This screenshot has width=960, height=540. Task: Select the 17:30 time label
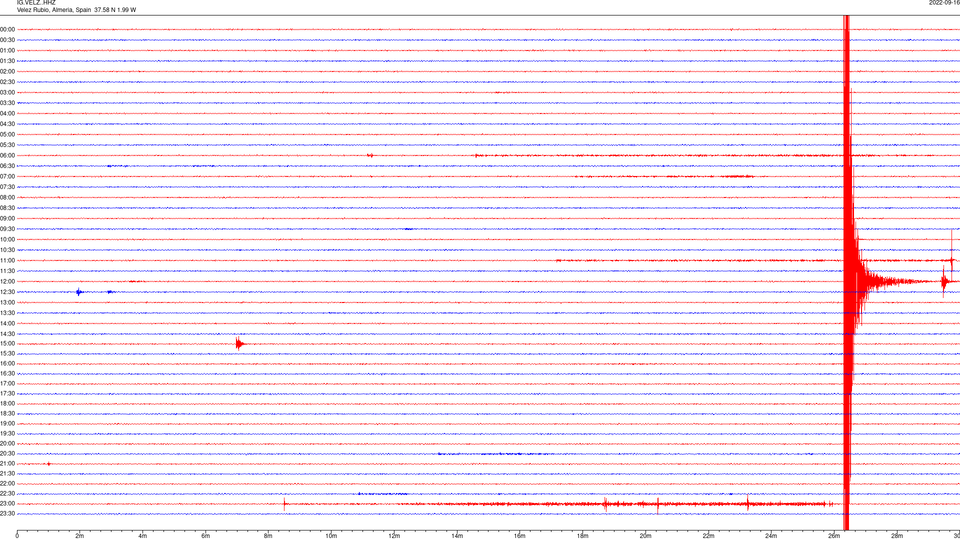point(7,394)
